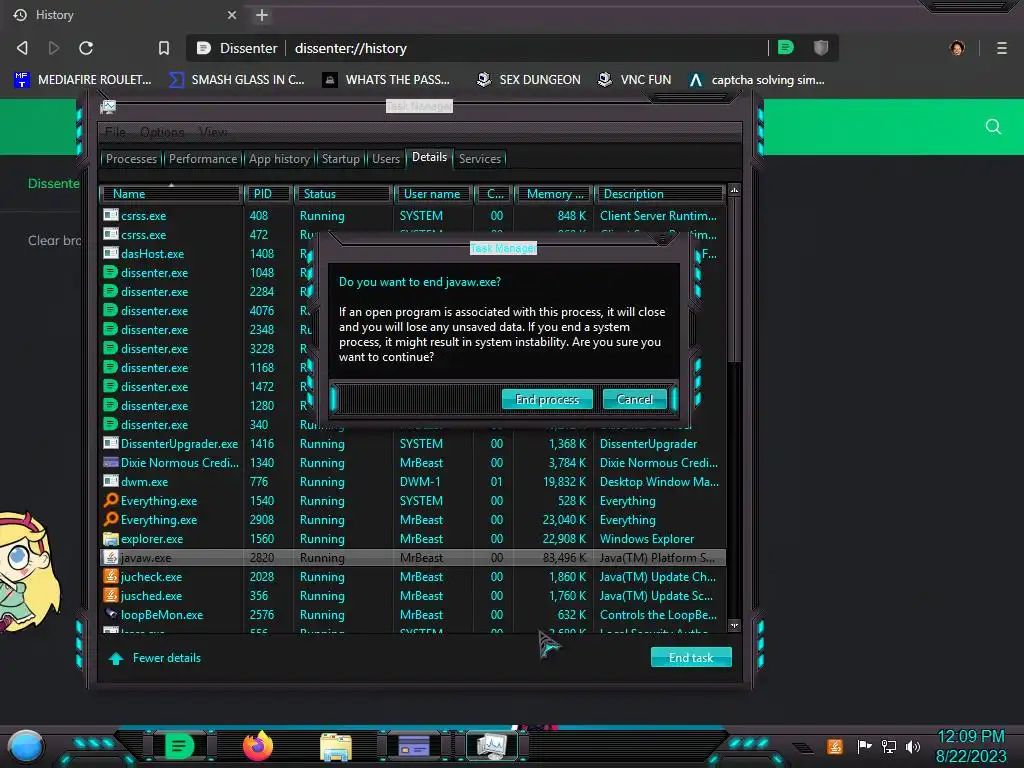Select dissenter.exe icon with PID 1048
Image resolution: width=1024 pixels, height=768 pixels.
coord(111,272)
